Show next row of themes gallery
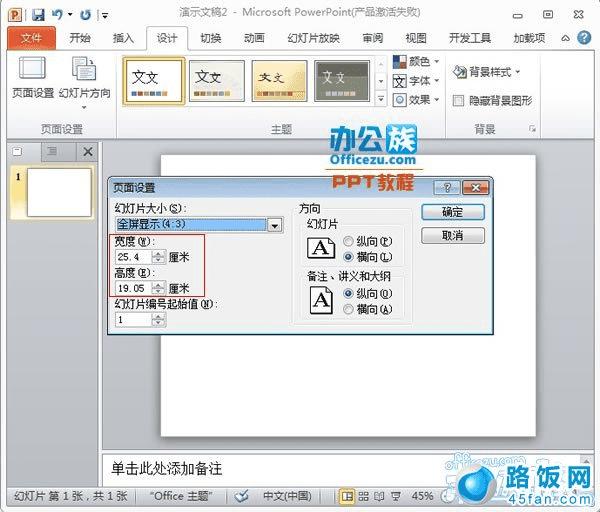 click(x=381, y=81)
